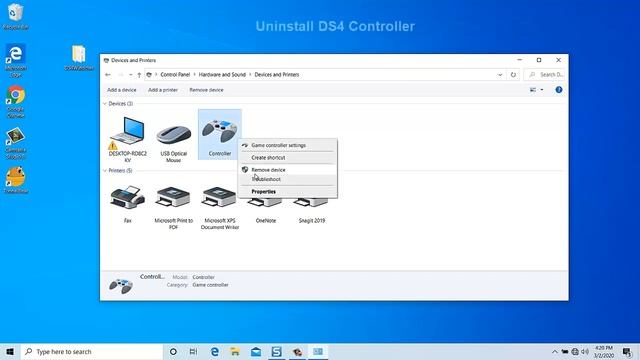Open Mail app from taskbar
Viewport: 640px width, 360px height.
(x=256, y=351)
